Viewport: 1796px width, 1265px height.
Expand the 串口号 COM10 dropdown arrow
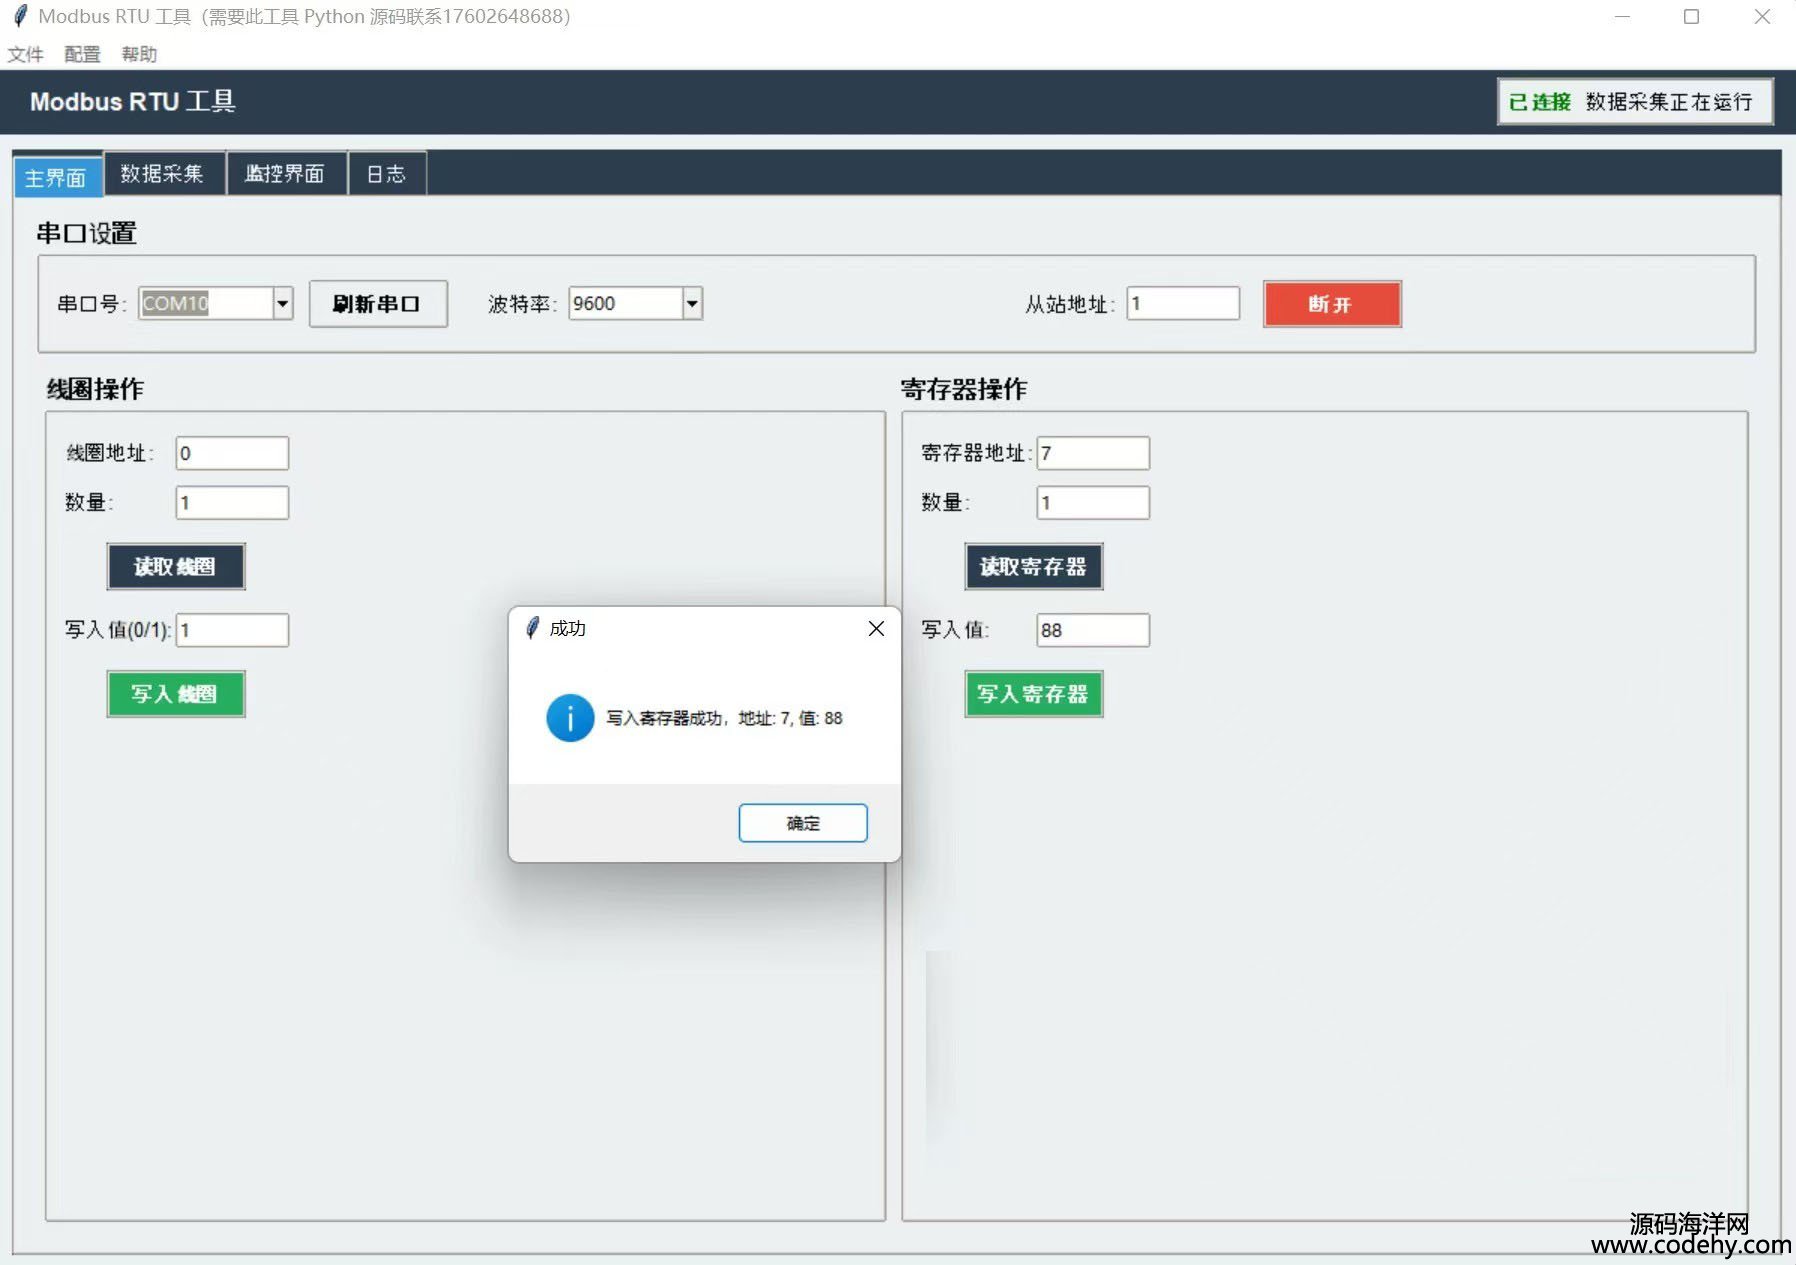(x=283, y=303)
